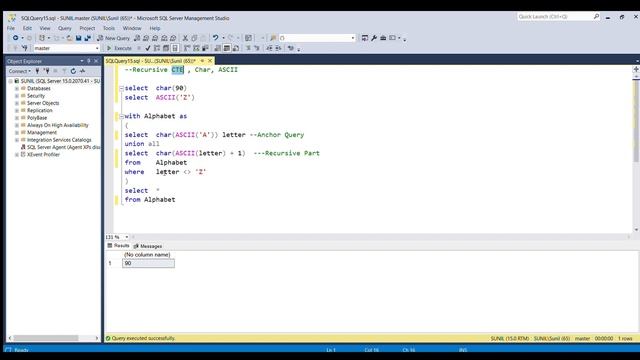Open the Edit menu

[27, 28]
